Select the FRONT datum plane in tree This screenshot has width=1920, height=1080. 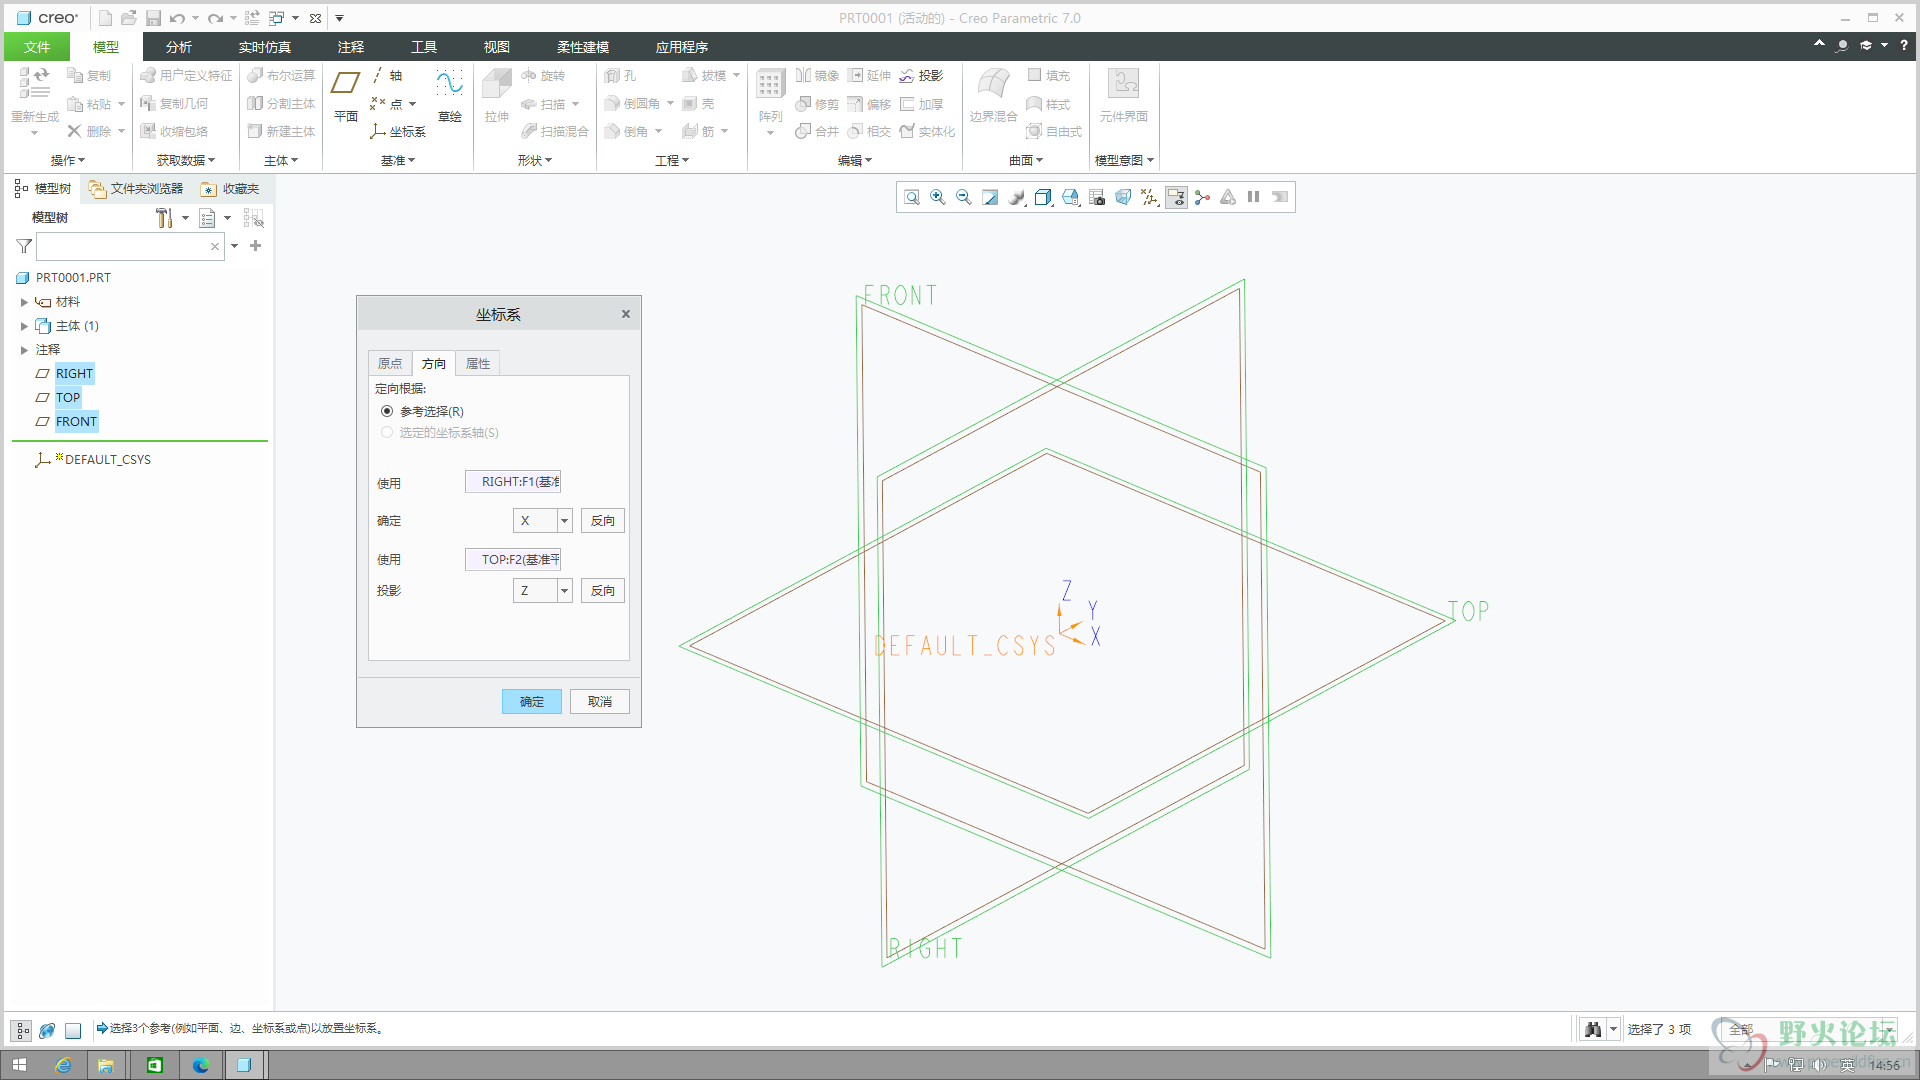pyautogui.click(x=76, y=421)
